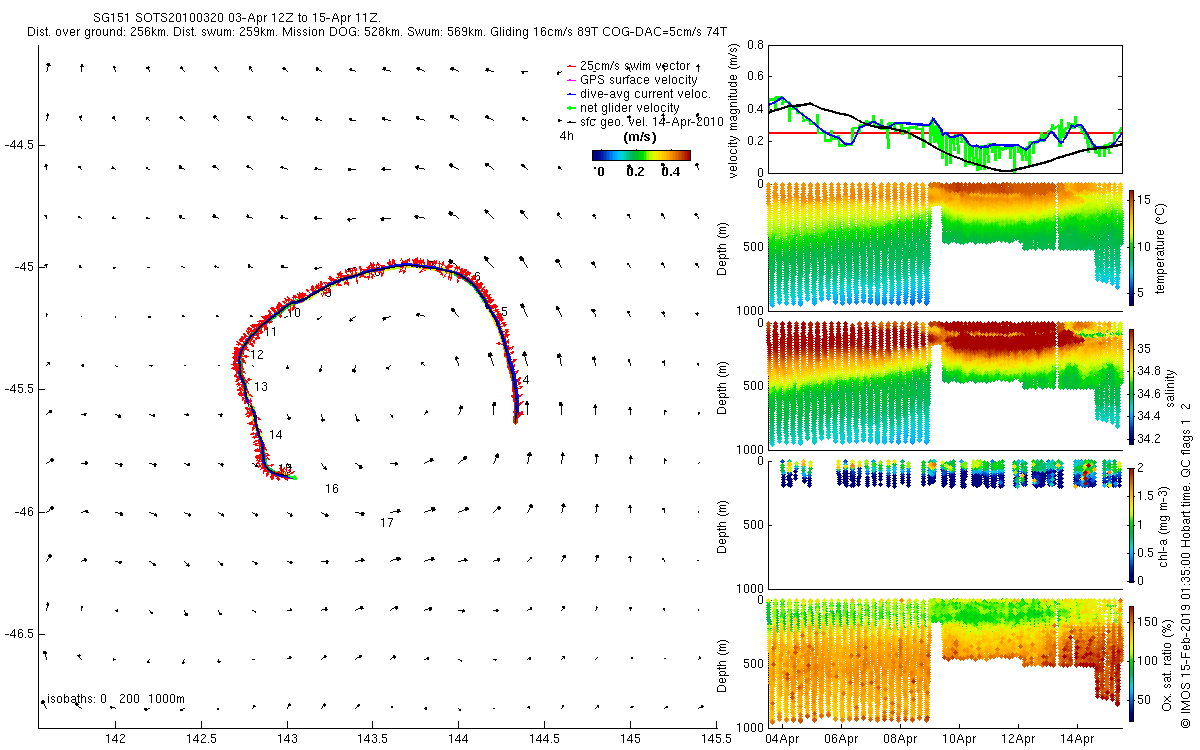Viewport: 1200px width, 750px height.
Task: Click the Ox. sat. ratio colorbar
Action: (x=1133, y=662)
